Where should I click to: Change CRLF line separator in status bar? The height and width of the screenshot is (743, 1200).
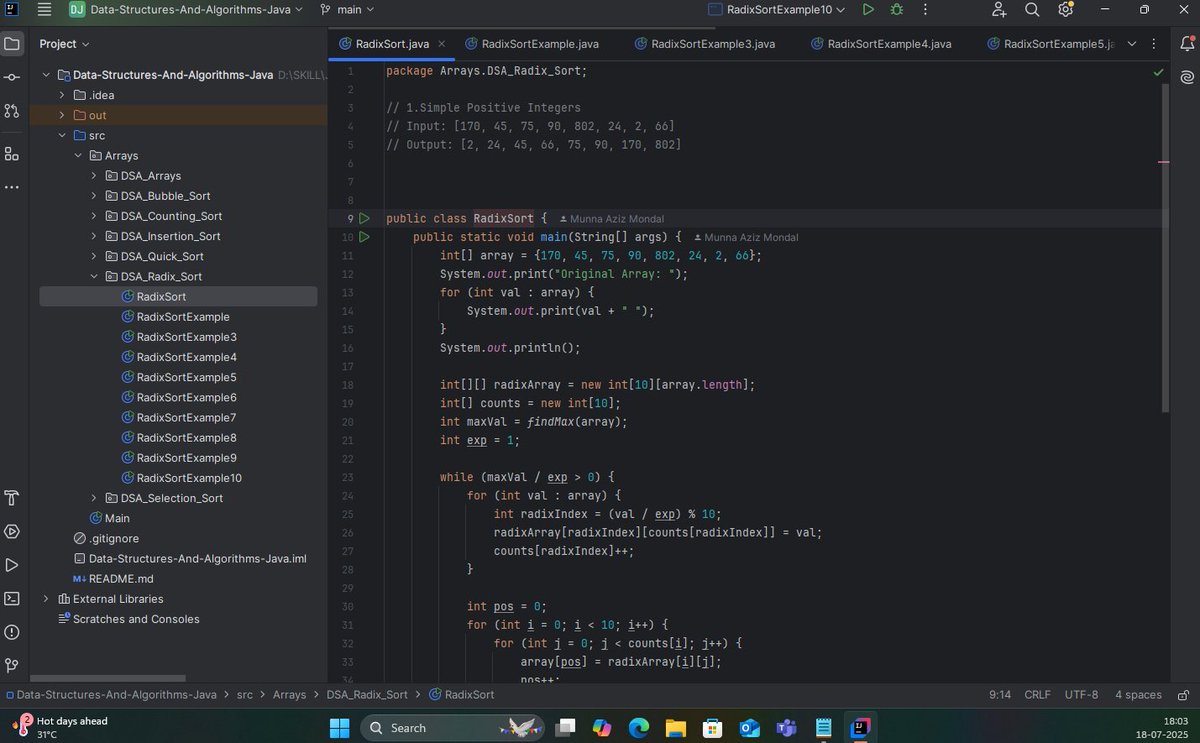[x=1037, y=694]
